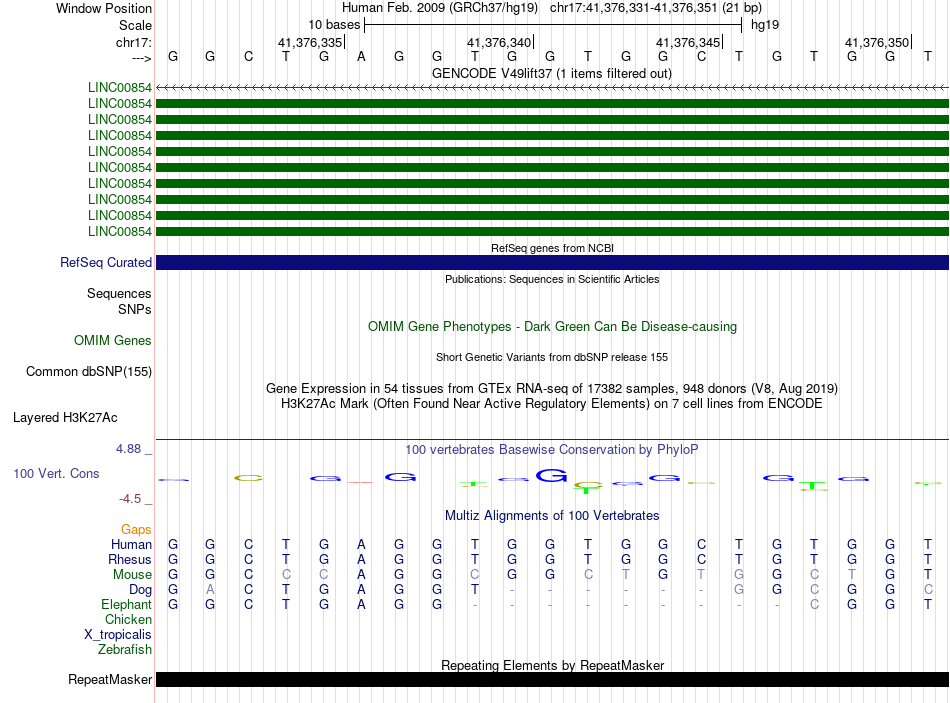Select the Dog alignment row label
The width and height of the screenshot is (950, 703).
coord(140,590)
